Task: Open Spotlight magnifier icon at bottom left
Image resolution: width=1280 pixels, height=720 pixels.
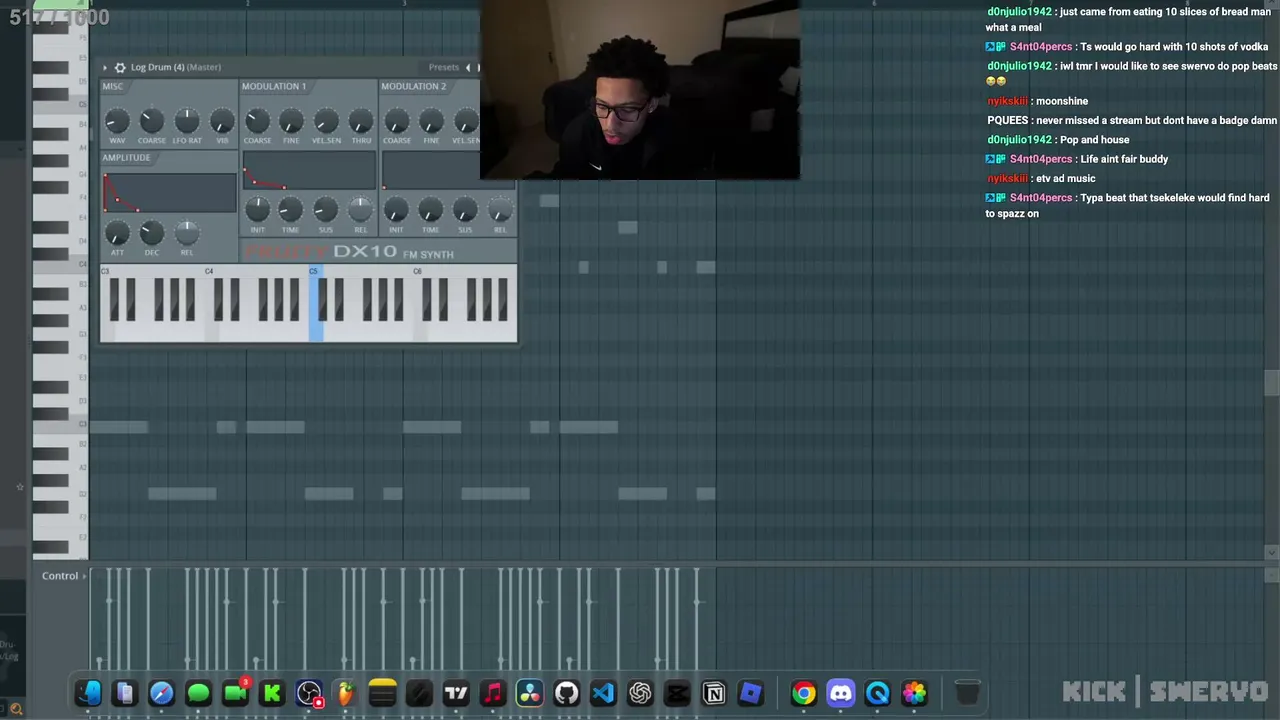Action: tap(15, 710)
